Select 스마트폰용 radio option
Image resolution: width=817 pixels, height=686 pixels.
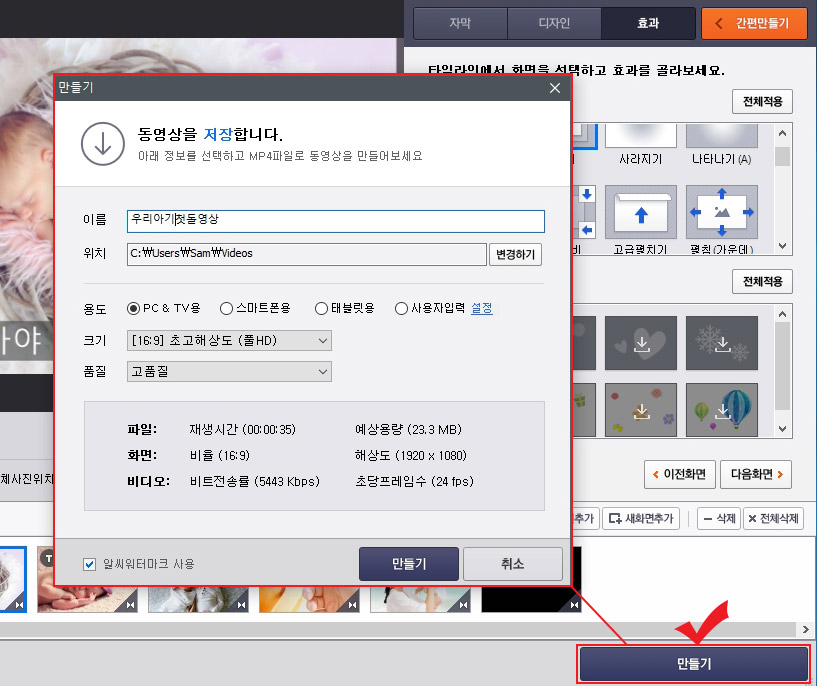pos(226,308)
